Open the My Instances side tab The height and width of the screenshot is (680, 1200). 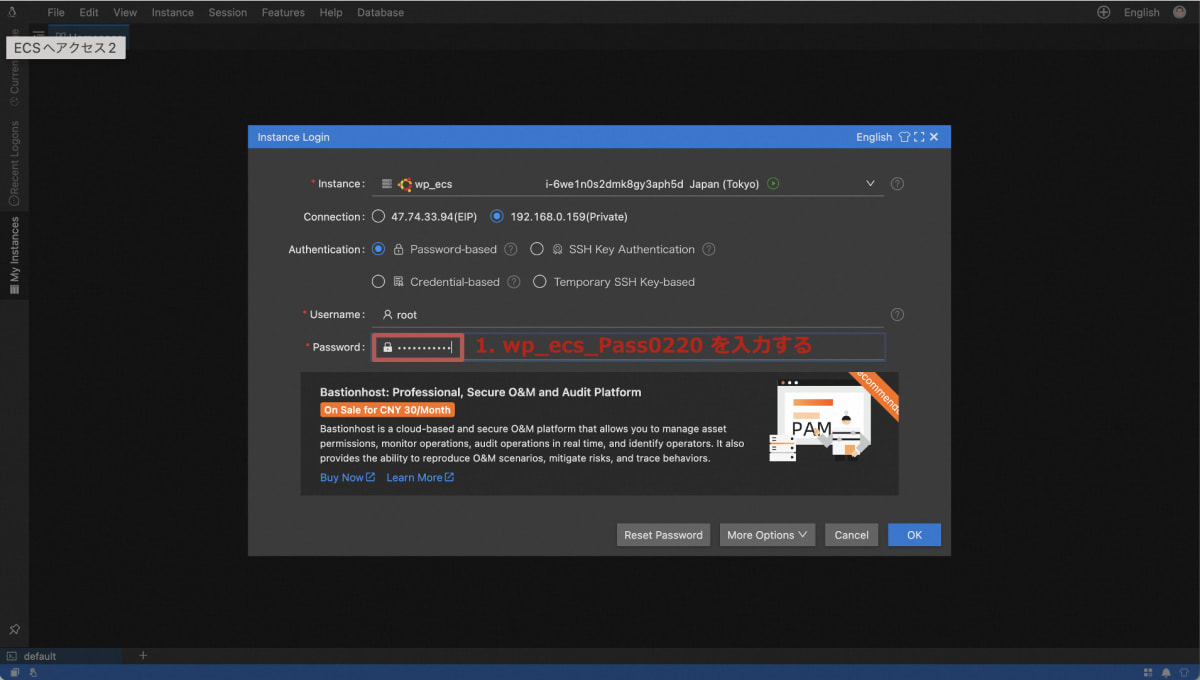click(x=14, y=255)
